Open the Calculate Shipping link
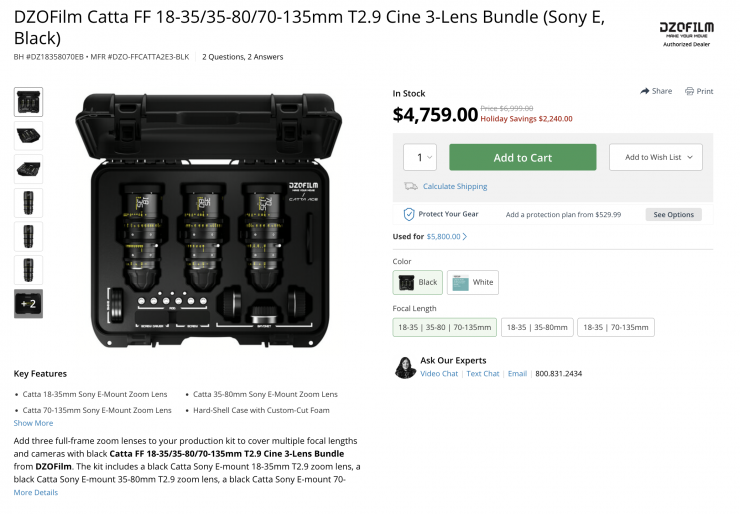The image size is (740, 514). (455, 186)
